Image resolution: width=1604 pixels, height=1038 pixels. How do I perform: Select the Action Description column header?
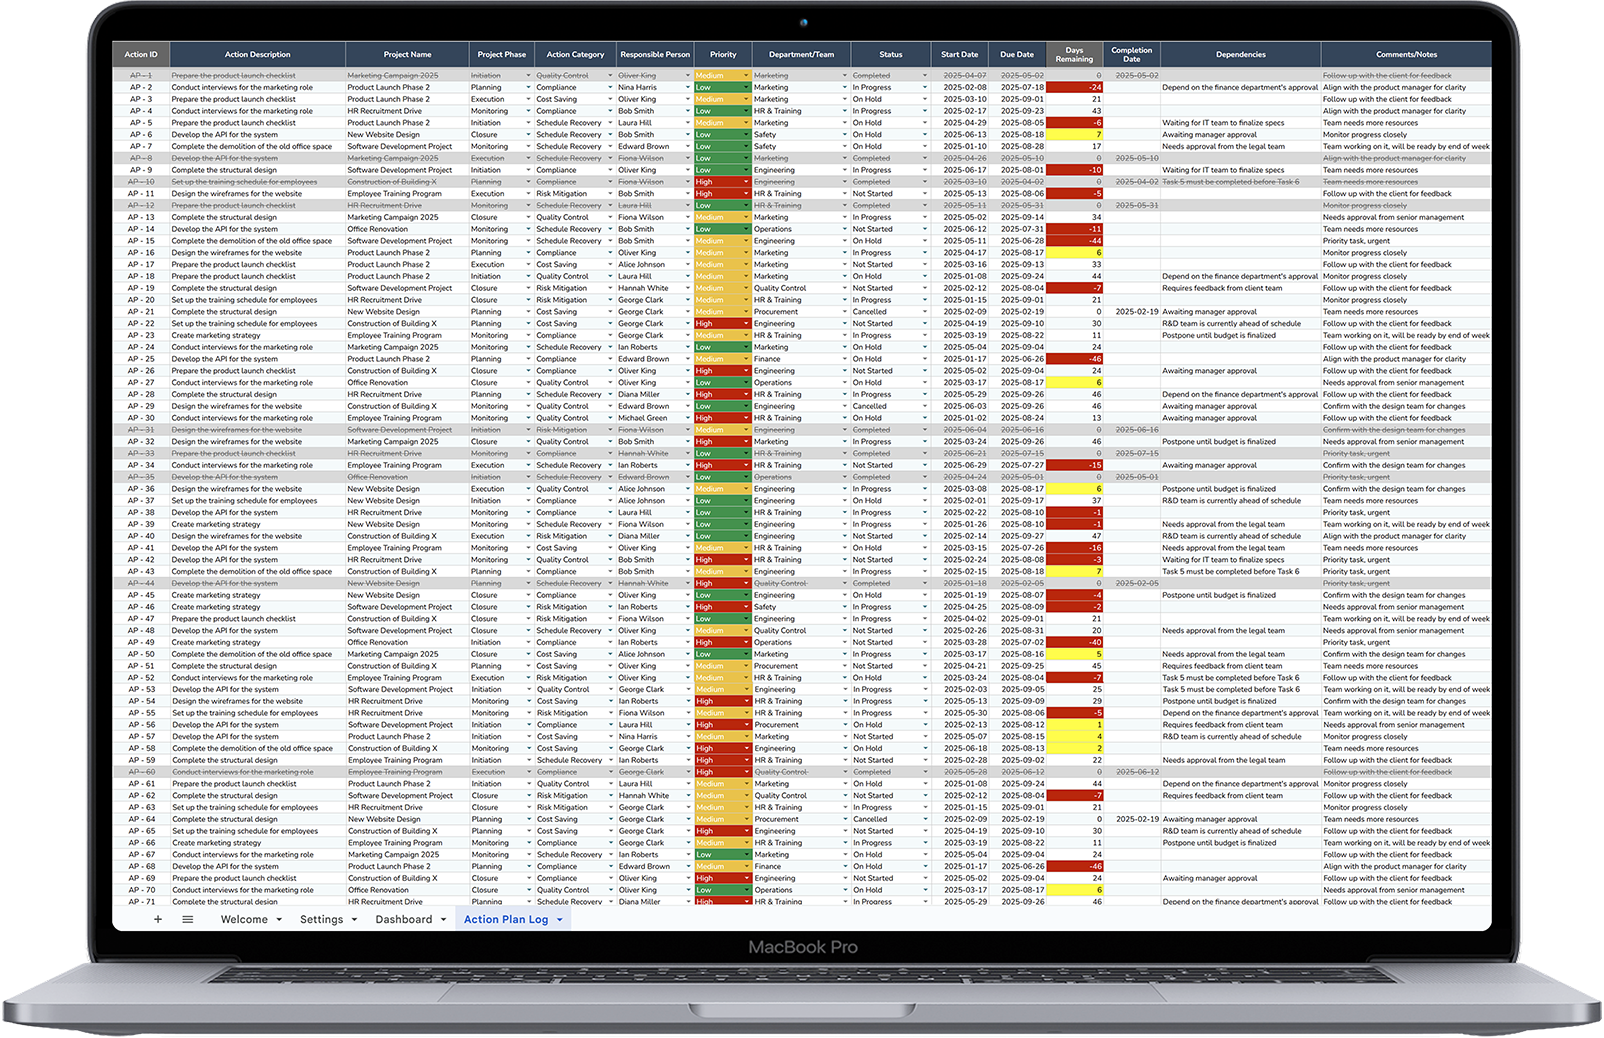click(x=257, y=55)
